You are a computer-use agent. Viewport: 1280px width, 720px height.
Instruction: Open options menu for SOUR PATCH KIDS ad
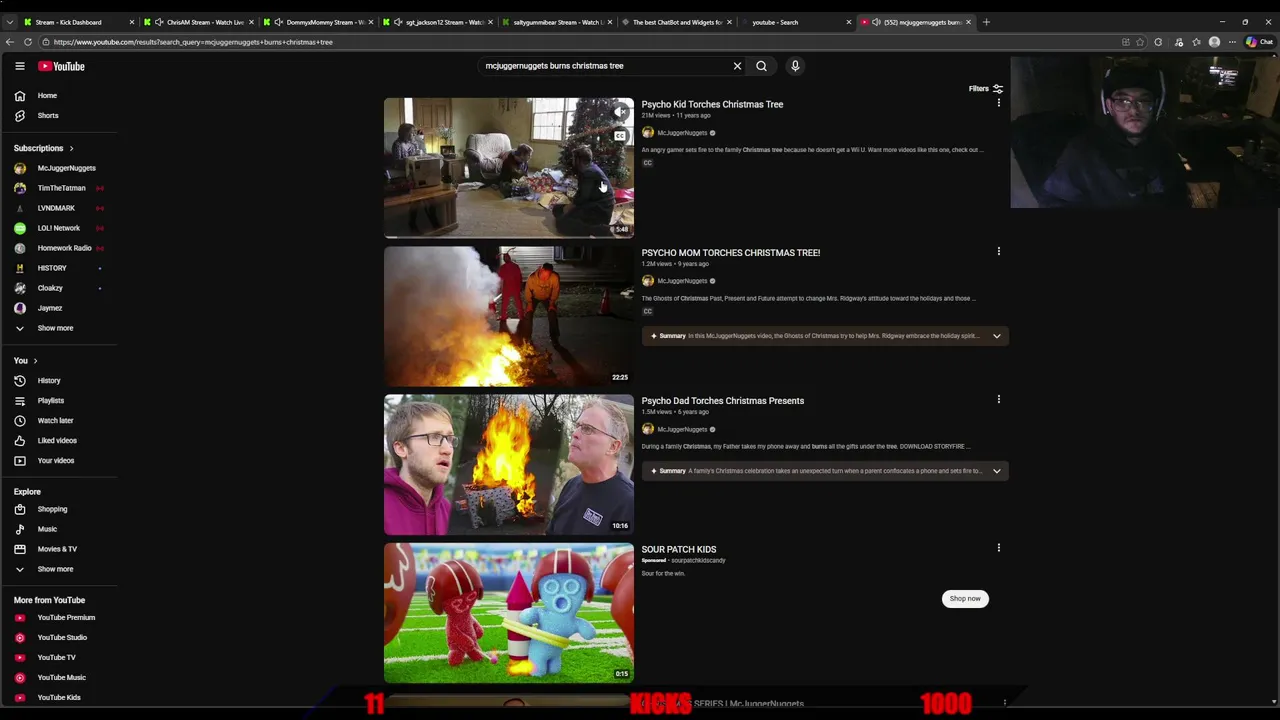coord(998,548)
